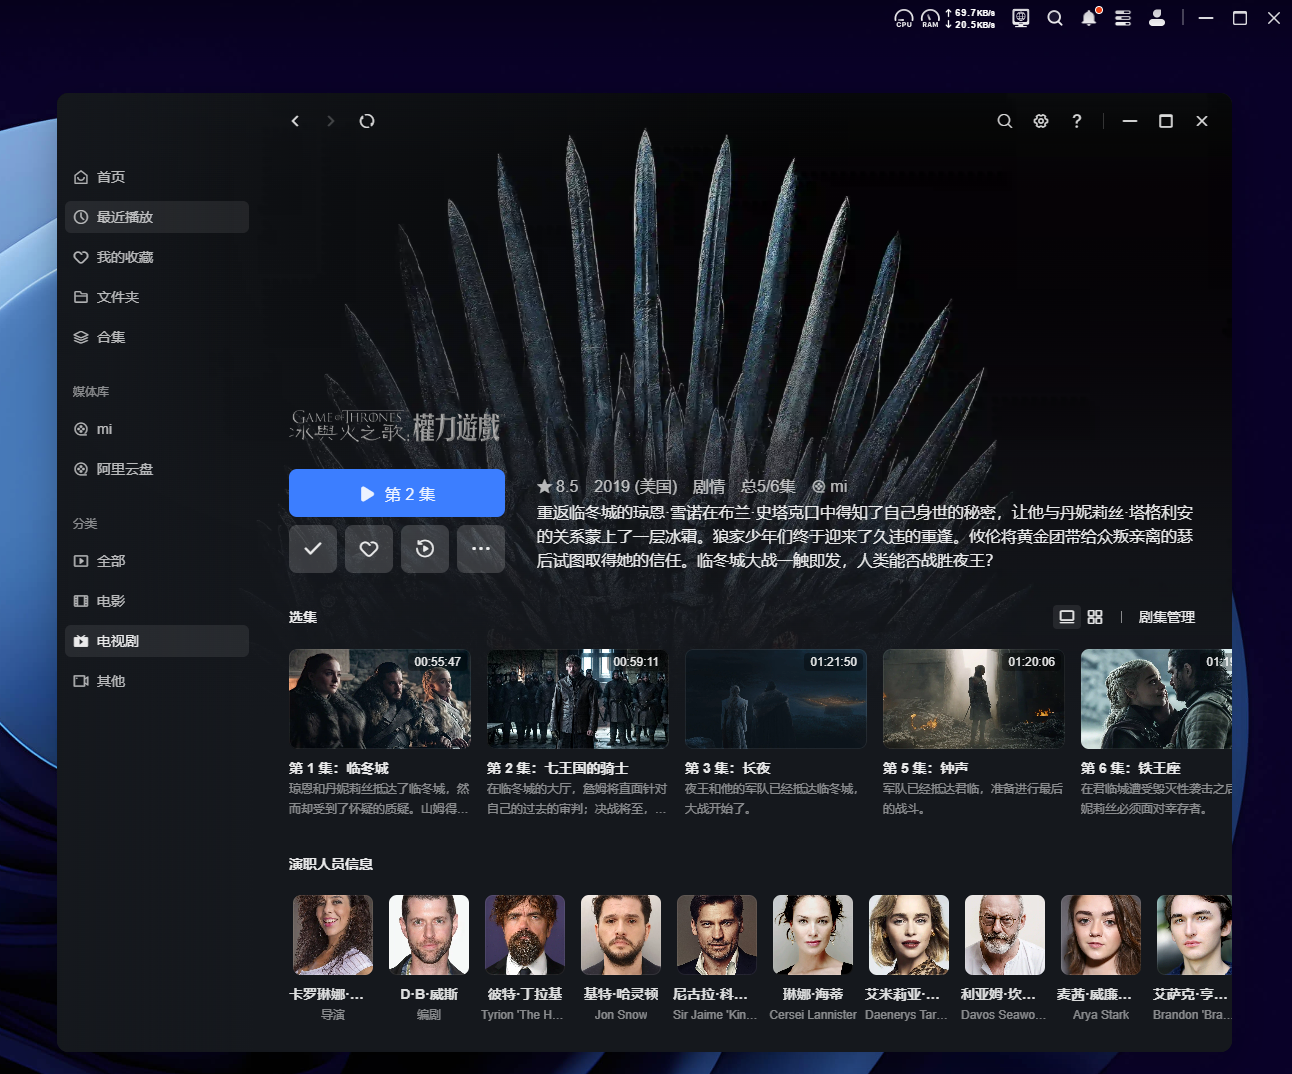The height and width of the screenshot is (1074, 1292).
Task: Go back using the left arrow
Action: [x=295, y=121]
